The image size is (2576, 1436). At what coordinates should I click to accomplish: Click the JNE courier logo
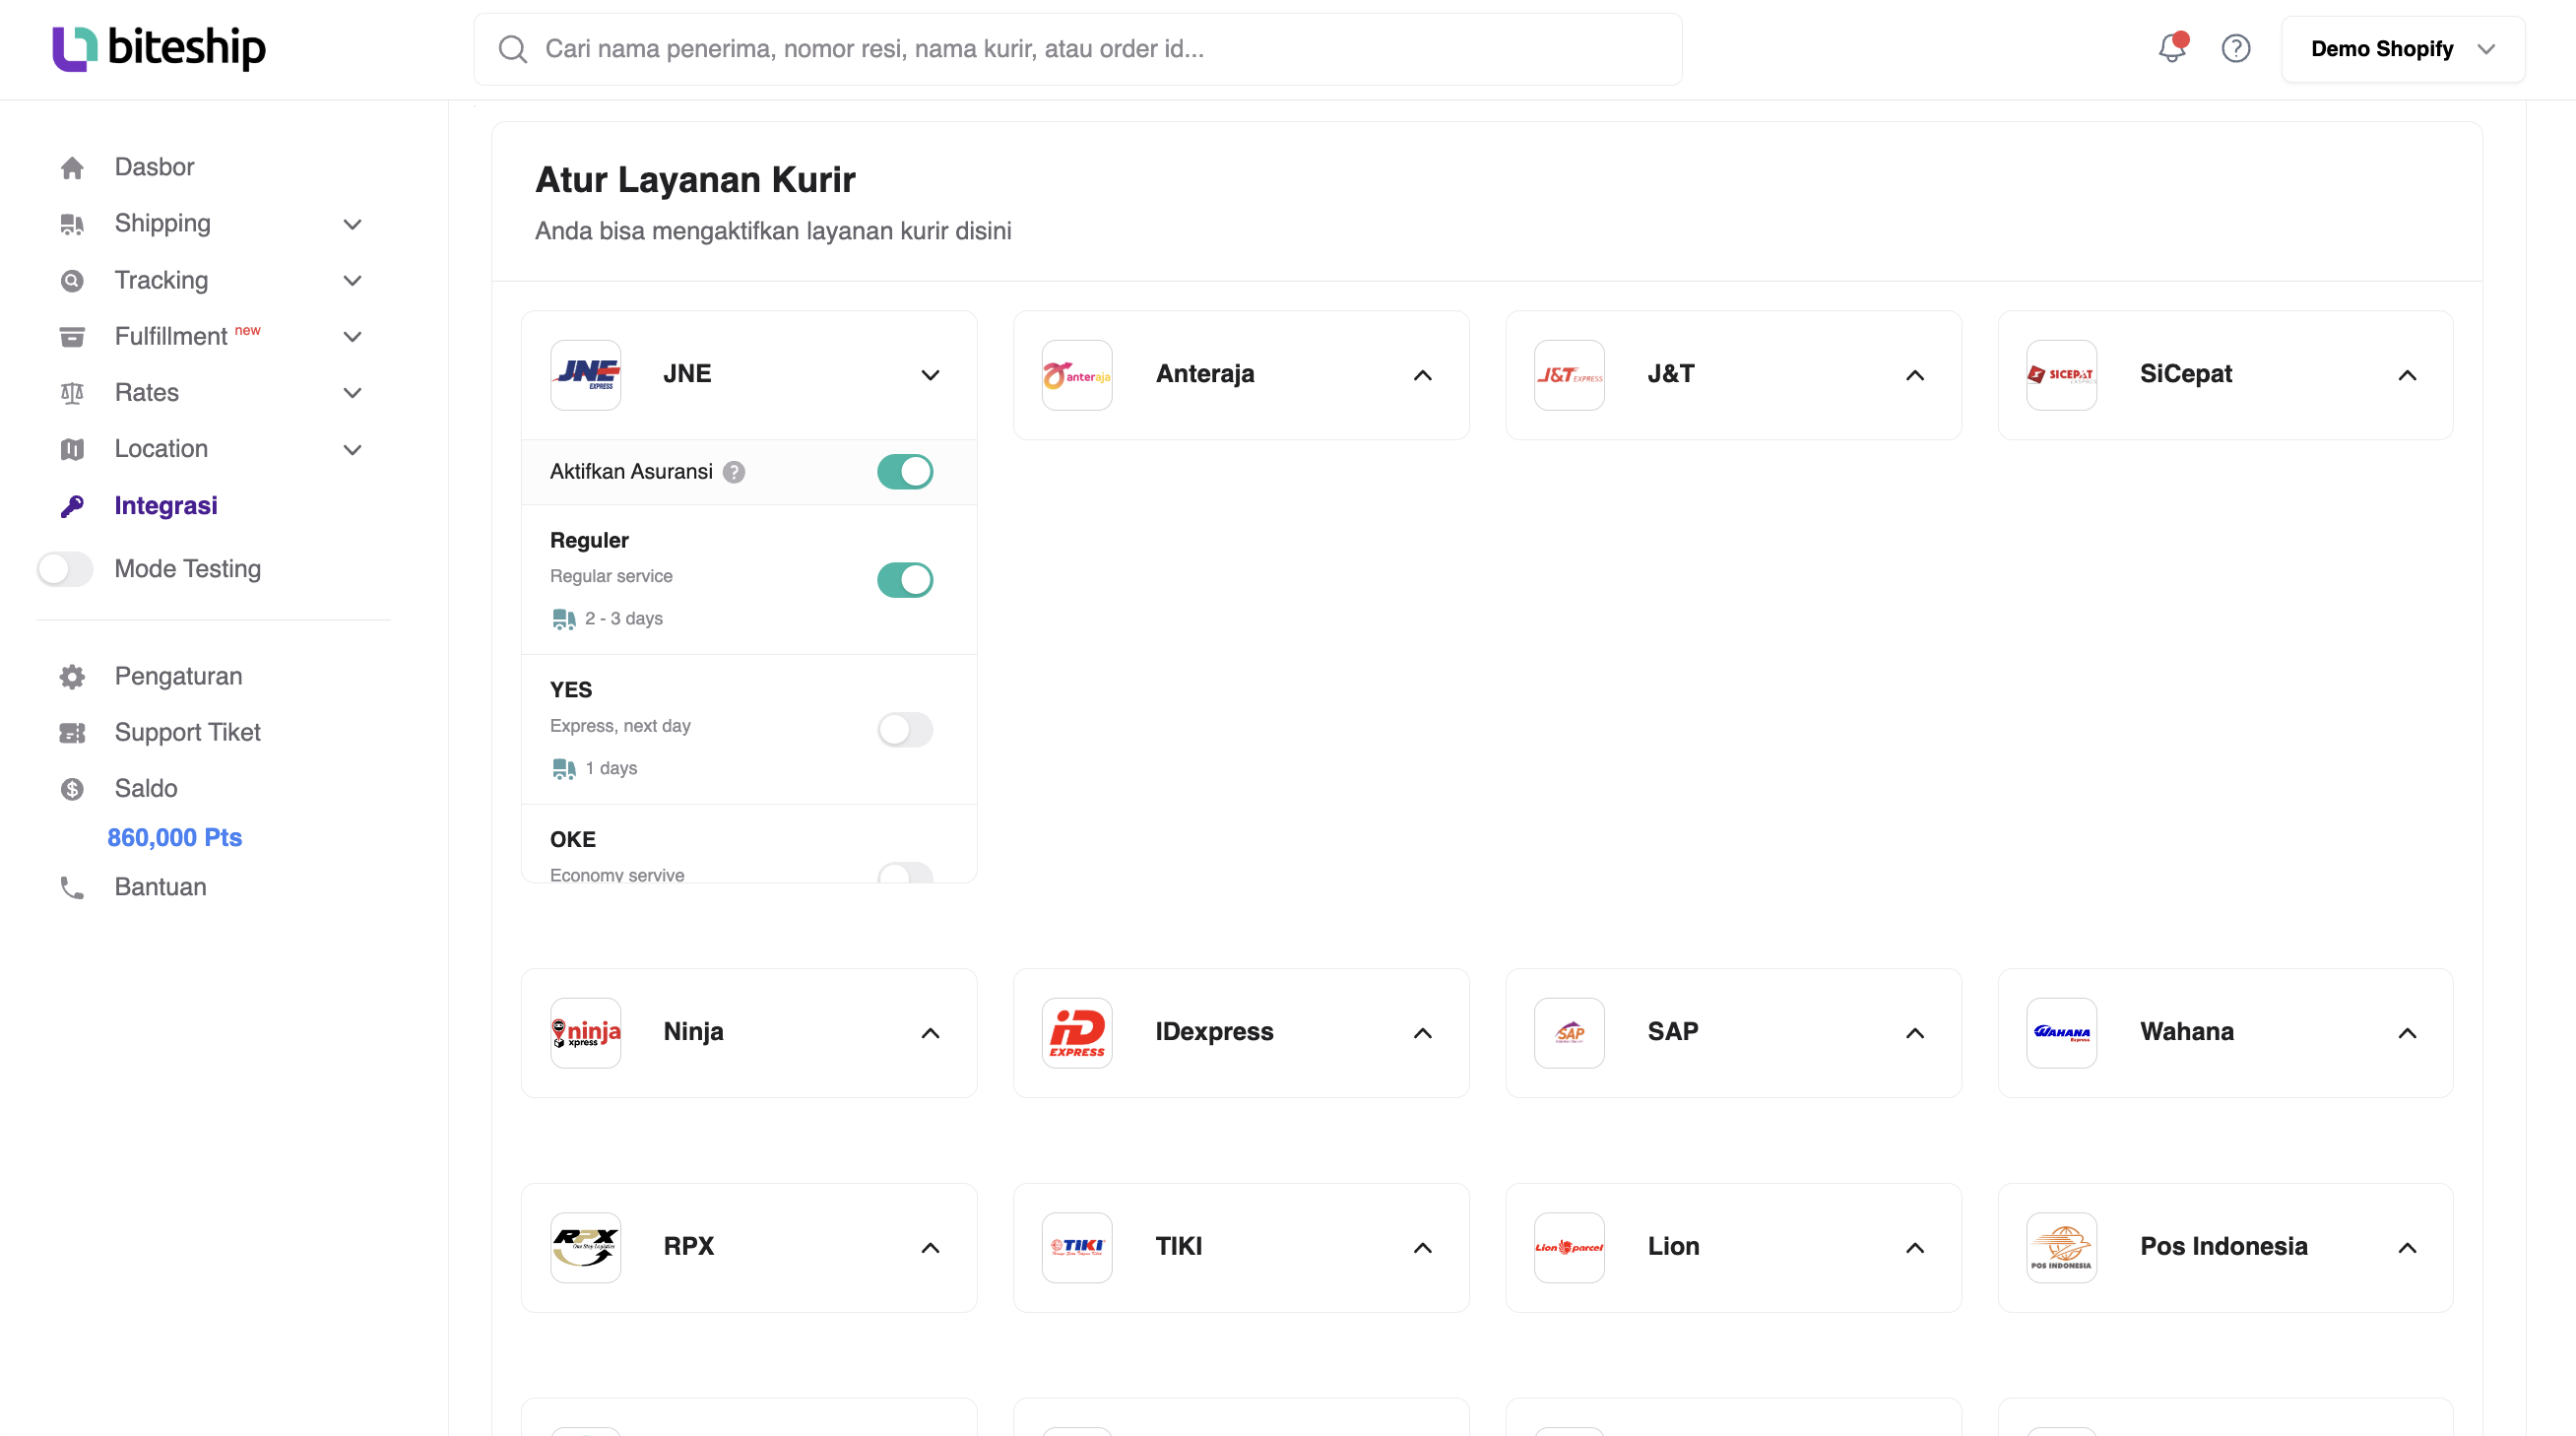tap(586, 375)
